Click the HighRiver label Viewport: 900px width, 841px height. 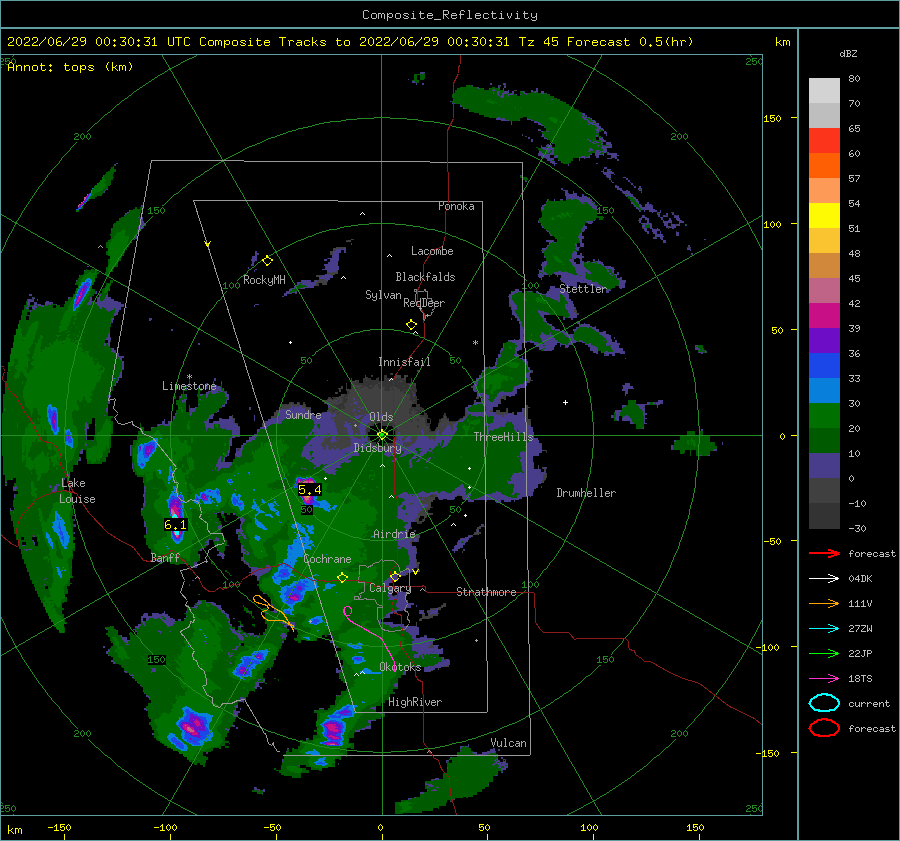(415, 702)
